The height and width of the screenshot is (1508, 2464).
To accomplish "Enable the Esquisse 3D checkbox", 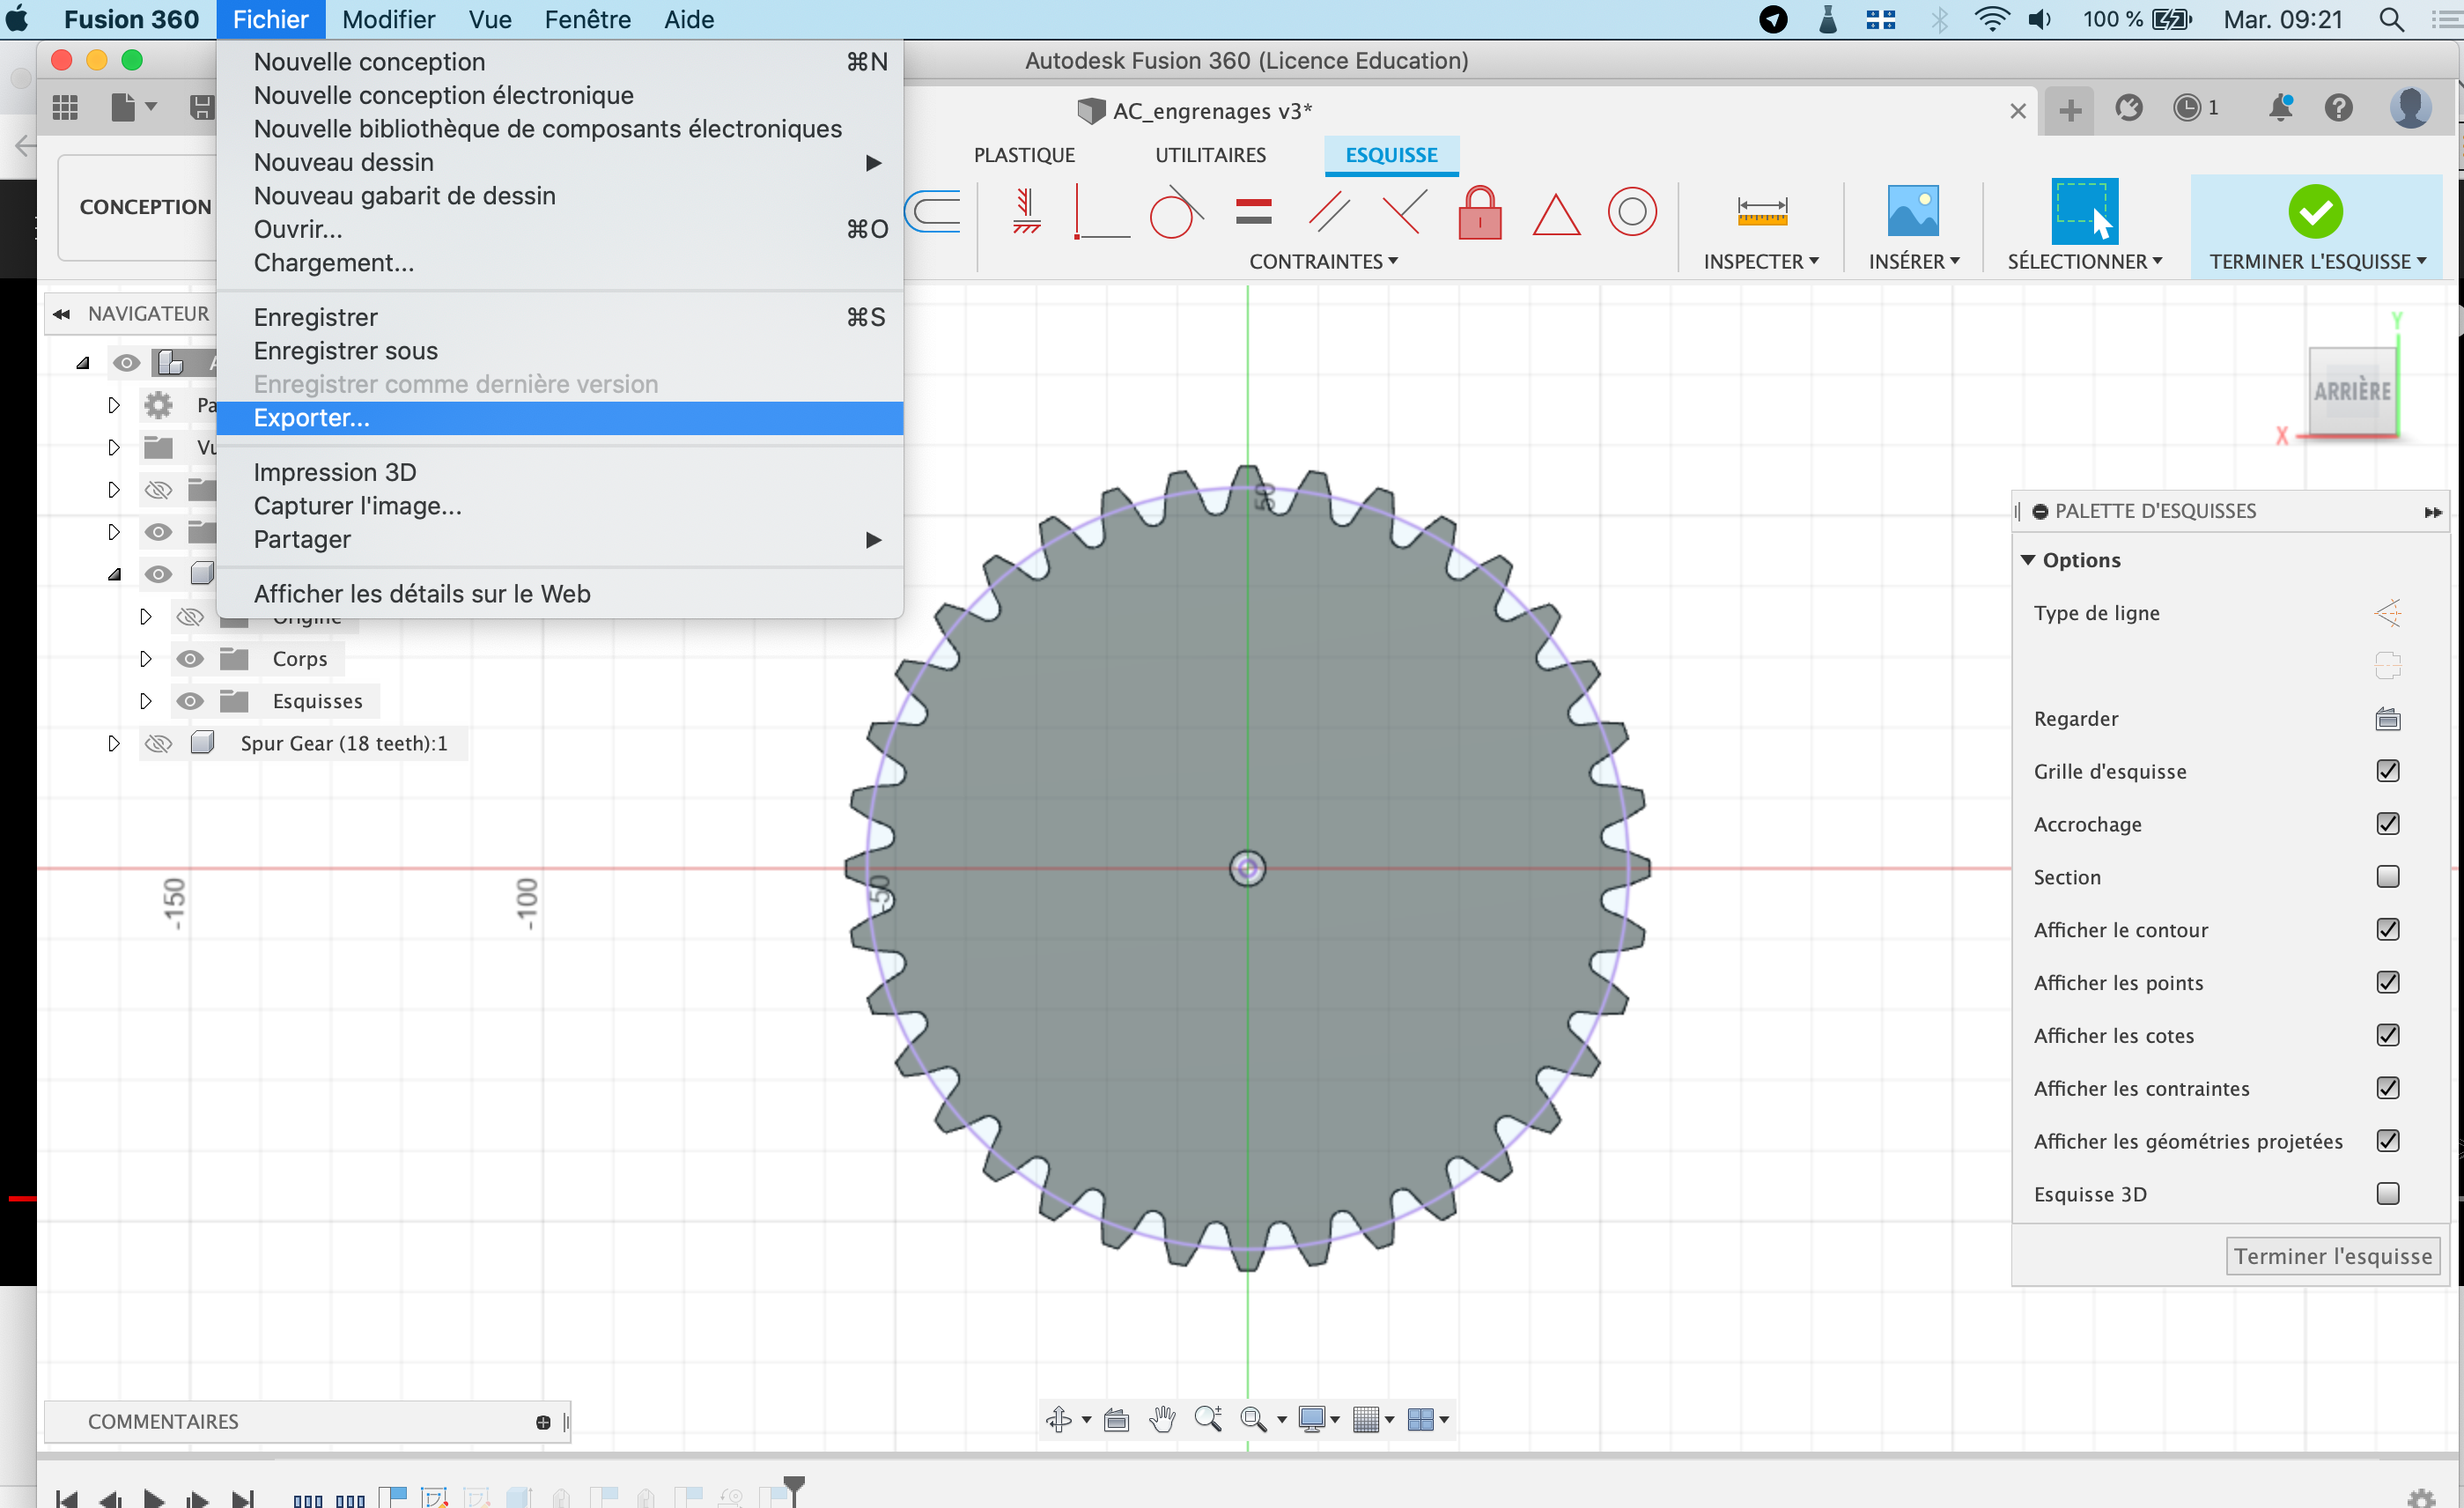I will coord(2387,1194).
